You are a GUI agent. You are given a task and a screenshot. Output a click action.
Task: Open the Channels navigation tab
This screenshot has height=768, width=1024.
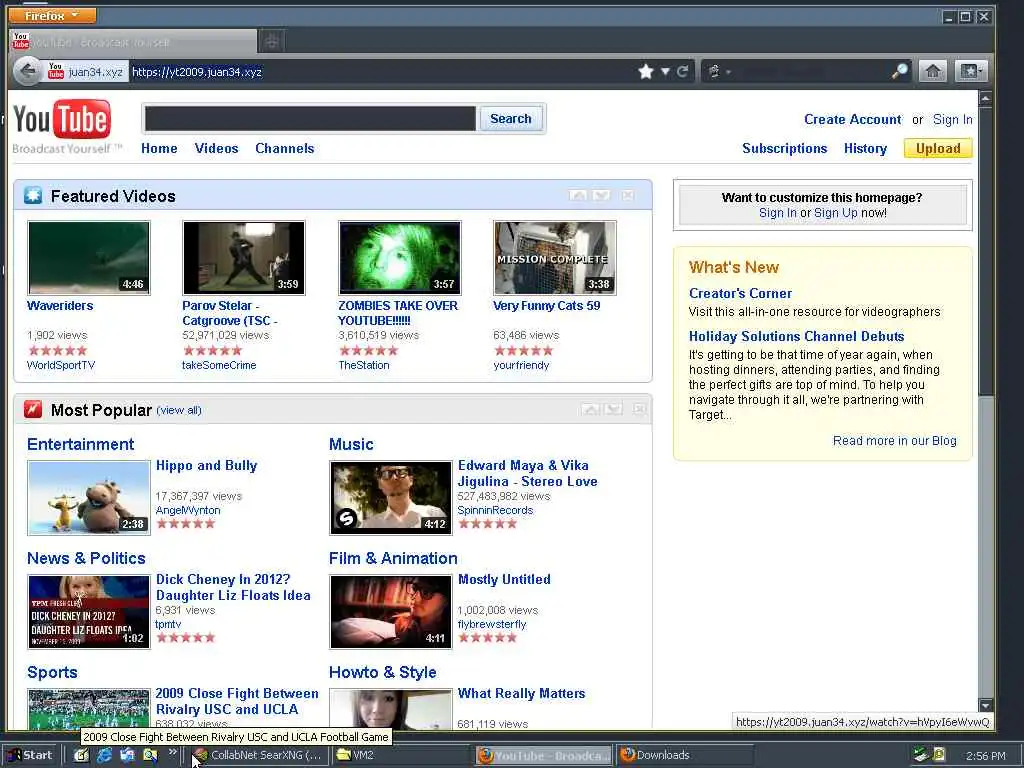click(285, 148)
